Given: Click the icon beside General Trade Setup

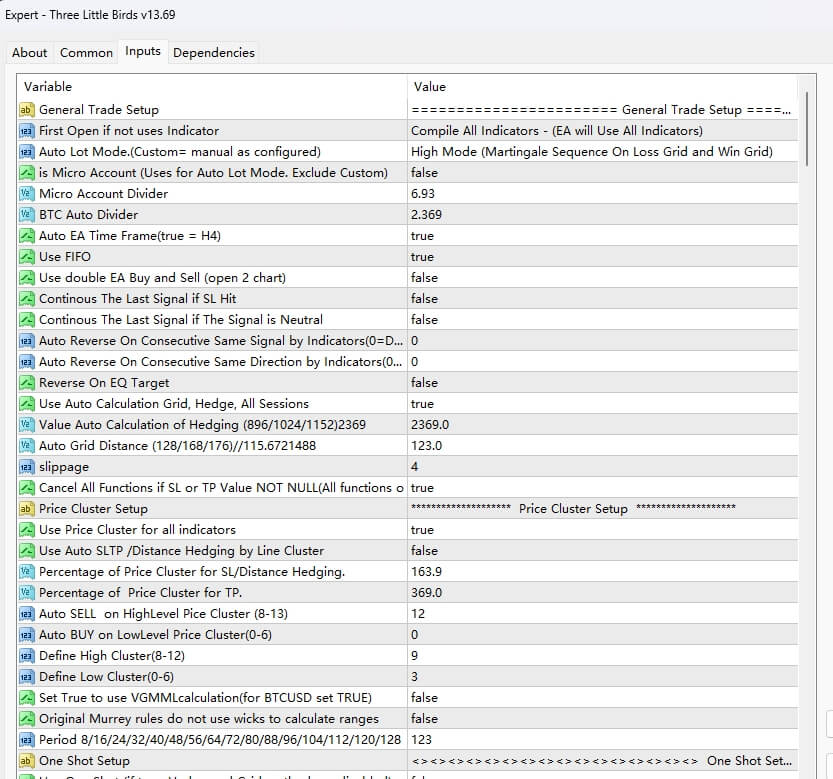Looking at the screenshot, I should [x=27, y=110].
